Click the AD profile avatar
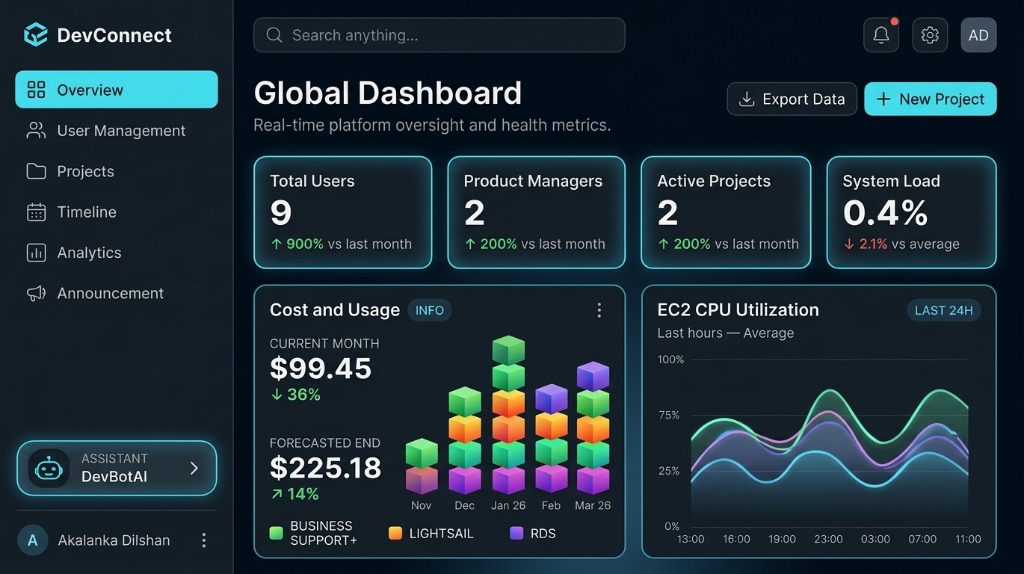1024x574 pixels. [978, 35]
